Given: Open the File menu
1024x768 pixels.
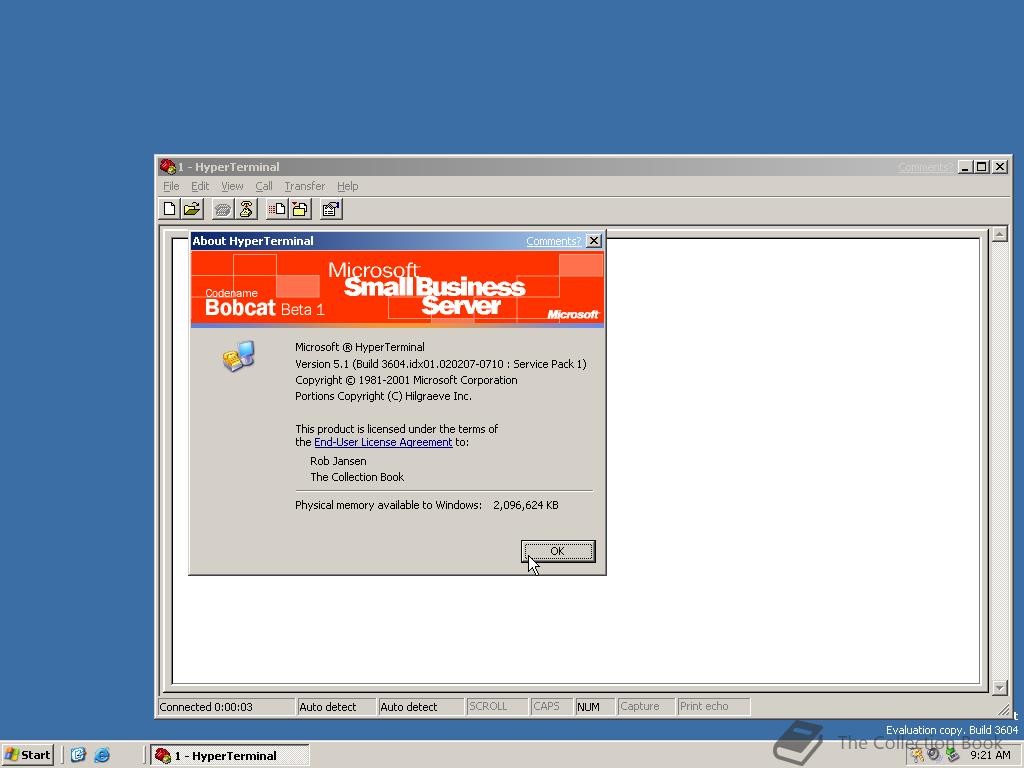Looking at the screenshot, I should click(x=171, y=186).
